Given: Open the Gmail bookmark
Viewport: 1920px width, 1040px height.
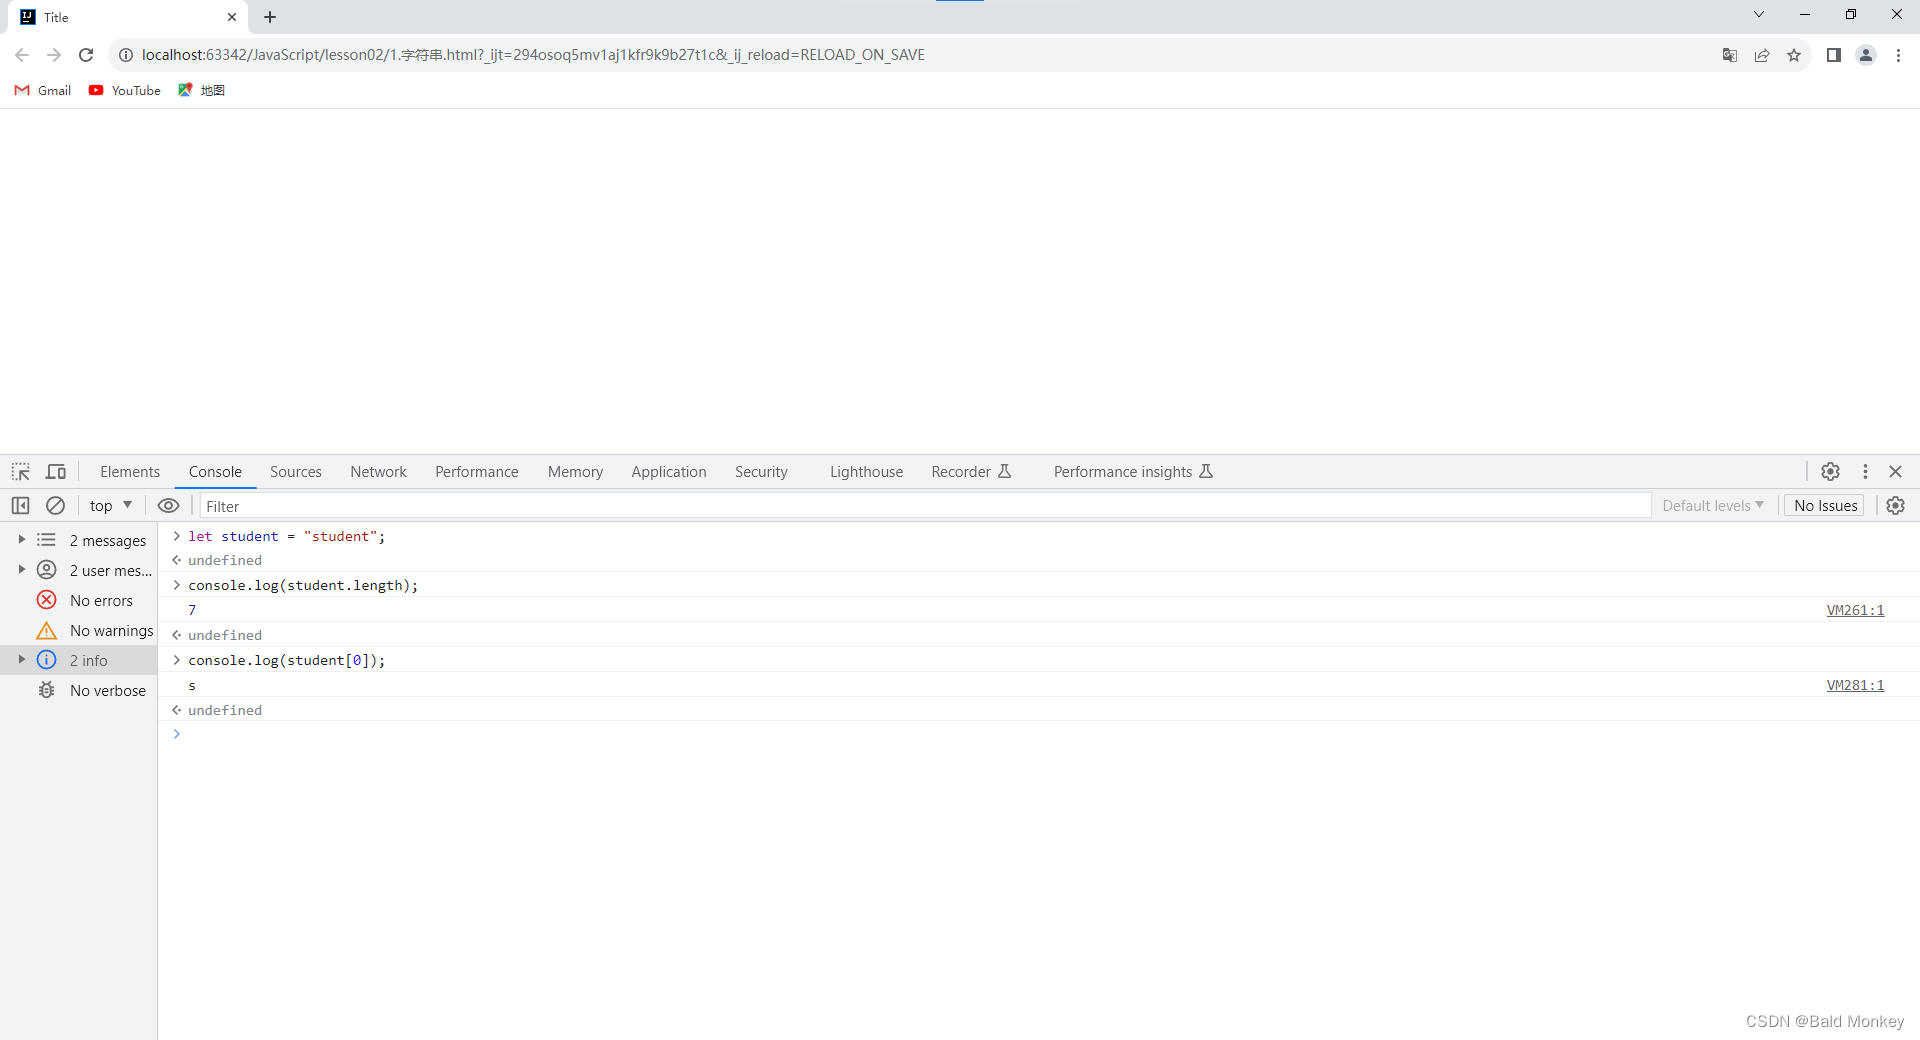Looking at the screenshot, I should point(43,90).
